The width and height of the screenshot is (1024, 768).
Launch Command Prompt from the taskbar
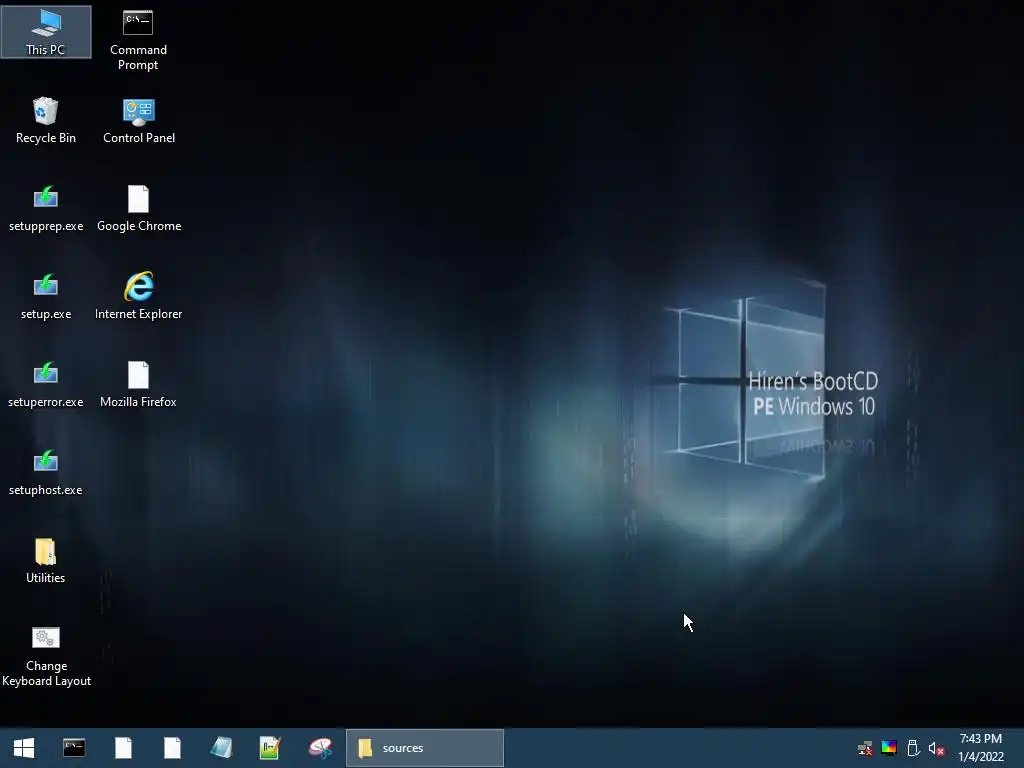click(x=74, y=748)
